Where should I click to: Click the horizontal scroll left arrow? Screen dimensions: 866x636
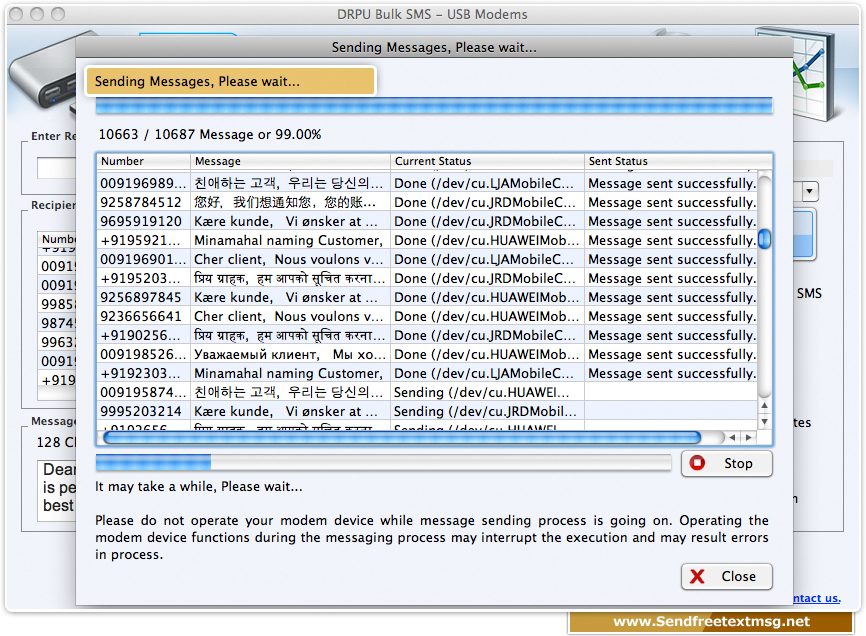tap(732, 437)
